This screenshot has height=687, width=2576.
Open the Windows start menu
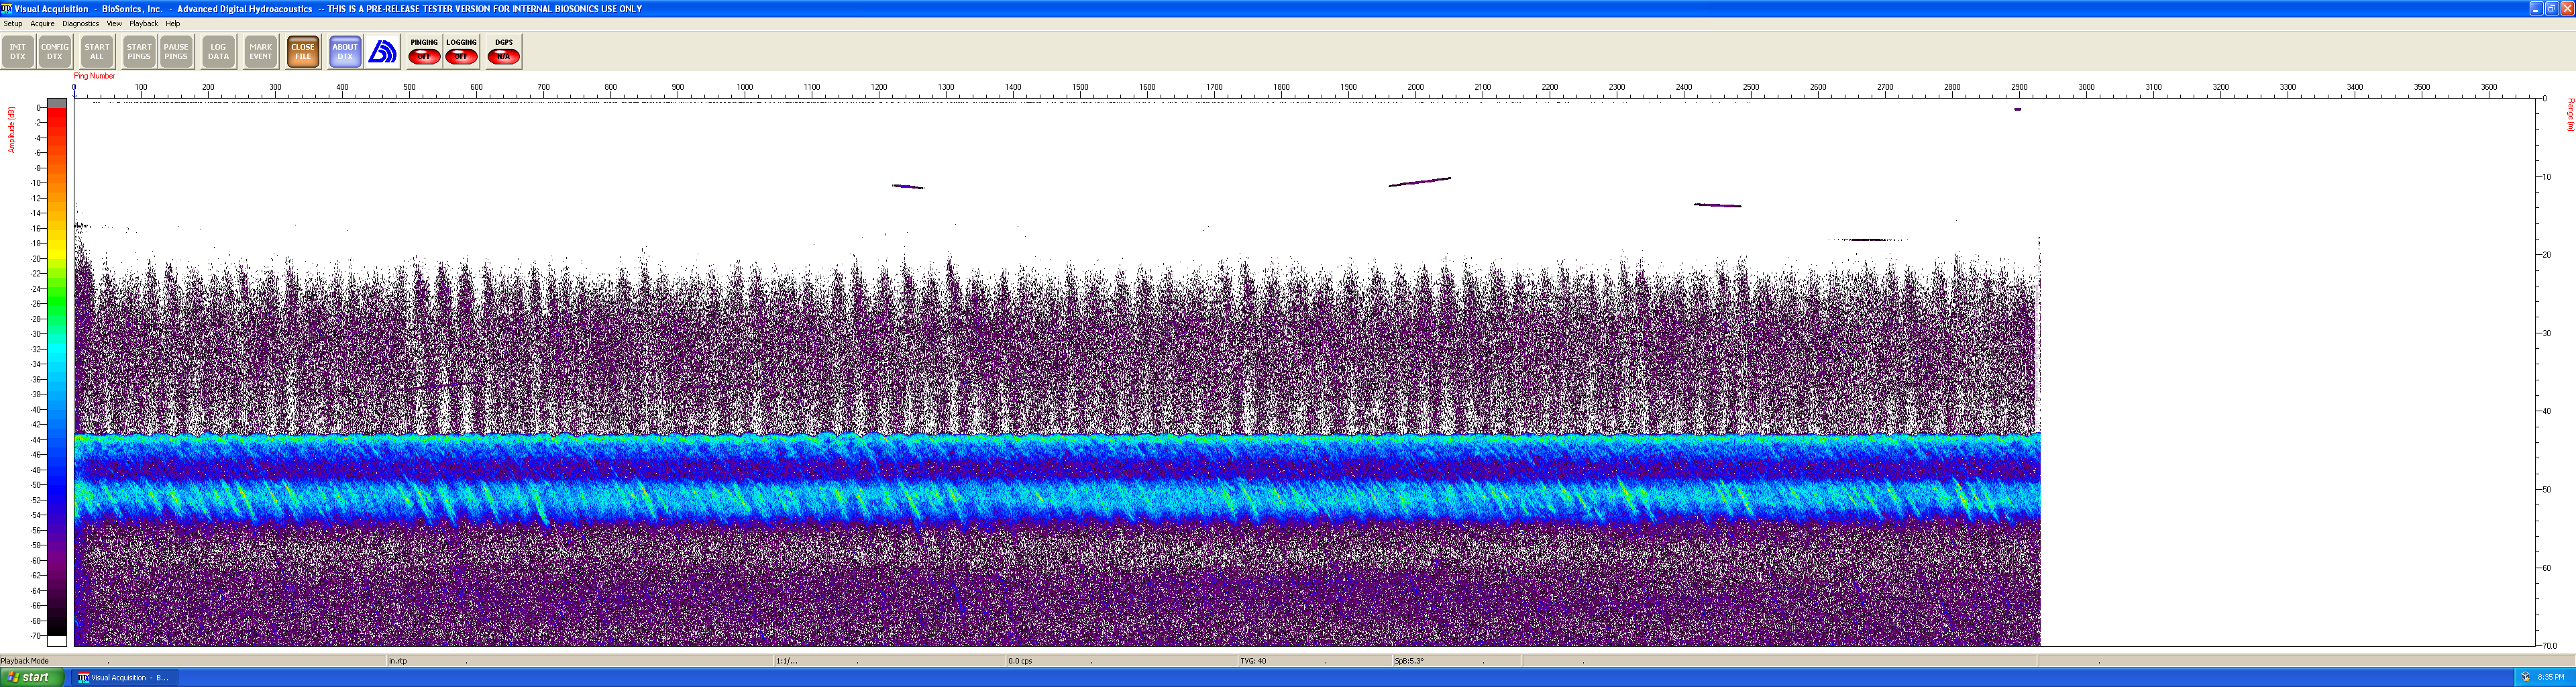pyautogui.click(x=32, y=677)
